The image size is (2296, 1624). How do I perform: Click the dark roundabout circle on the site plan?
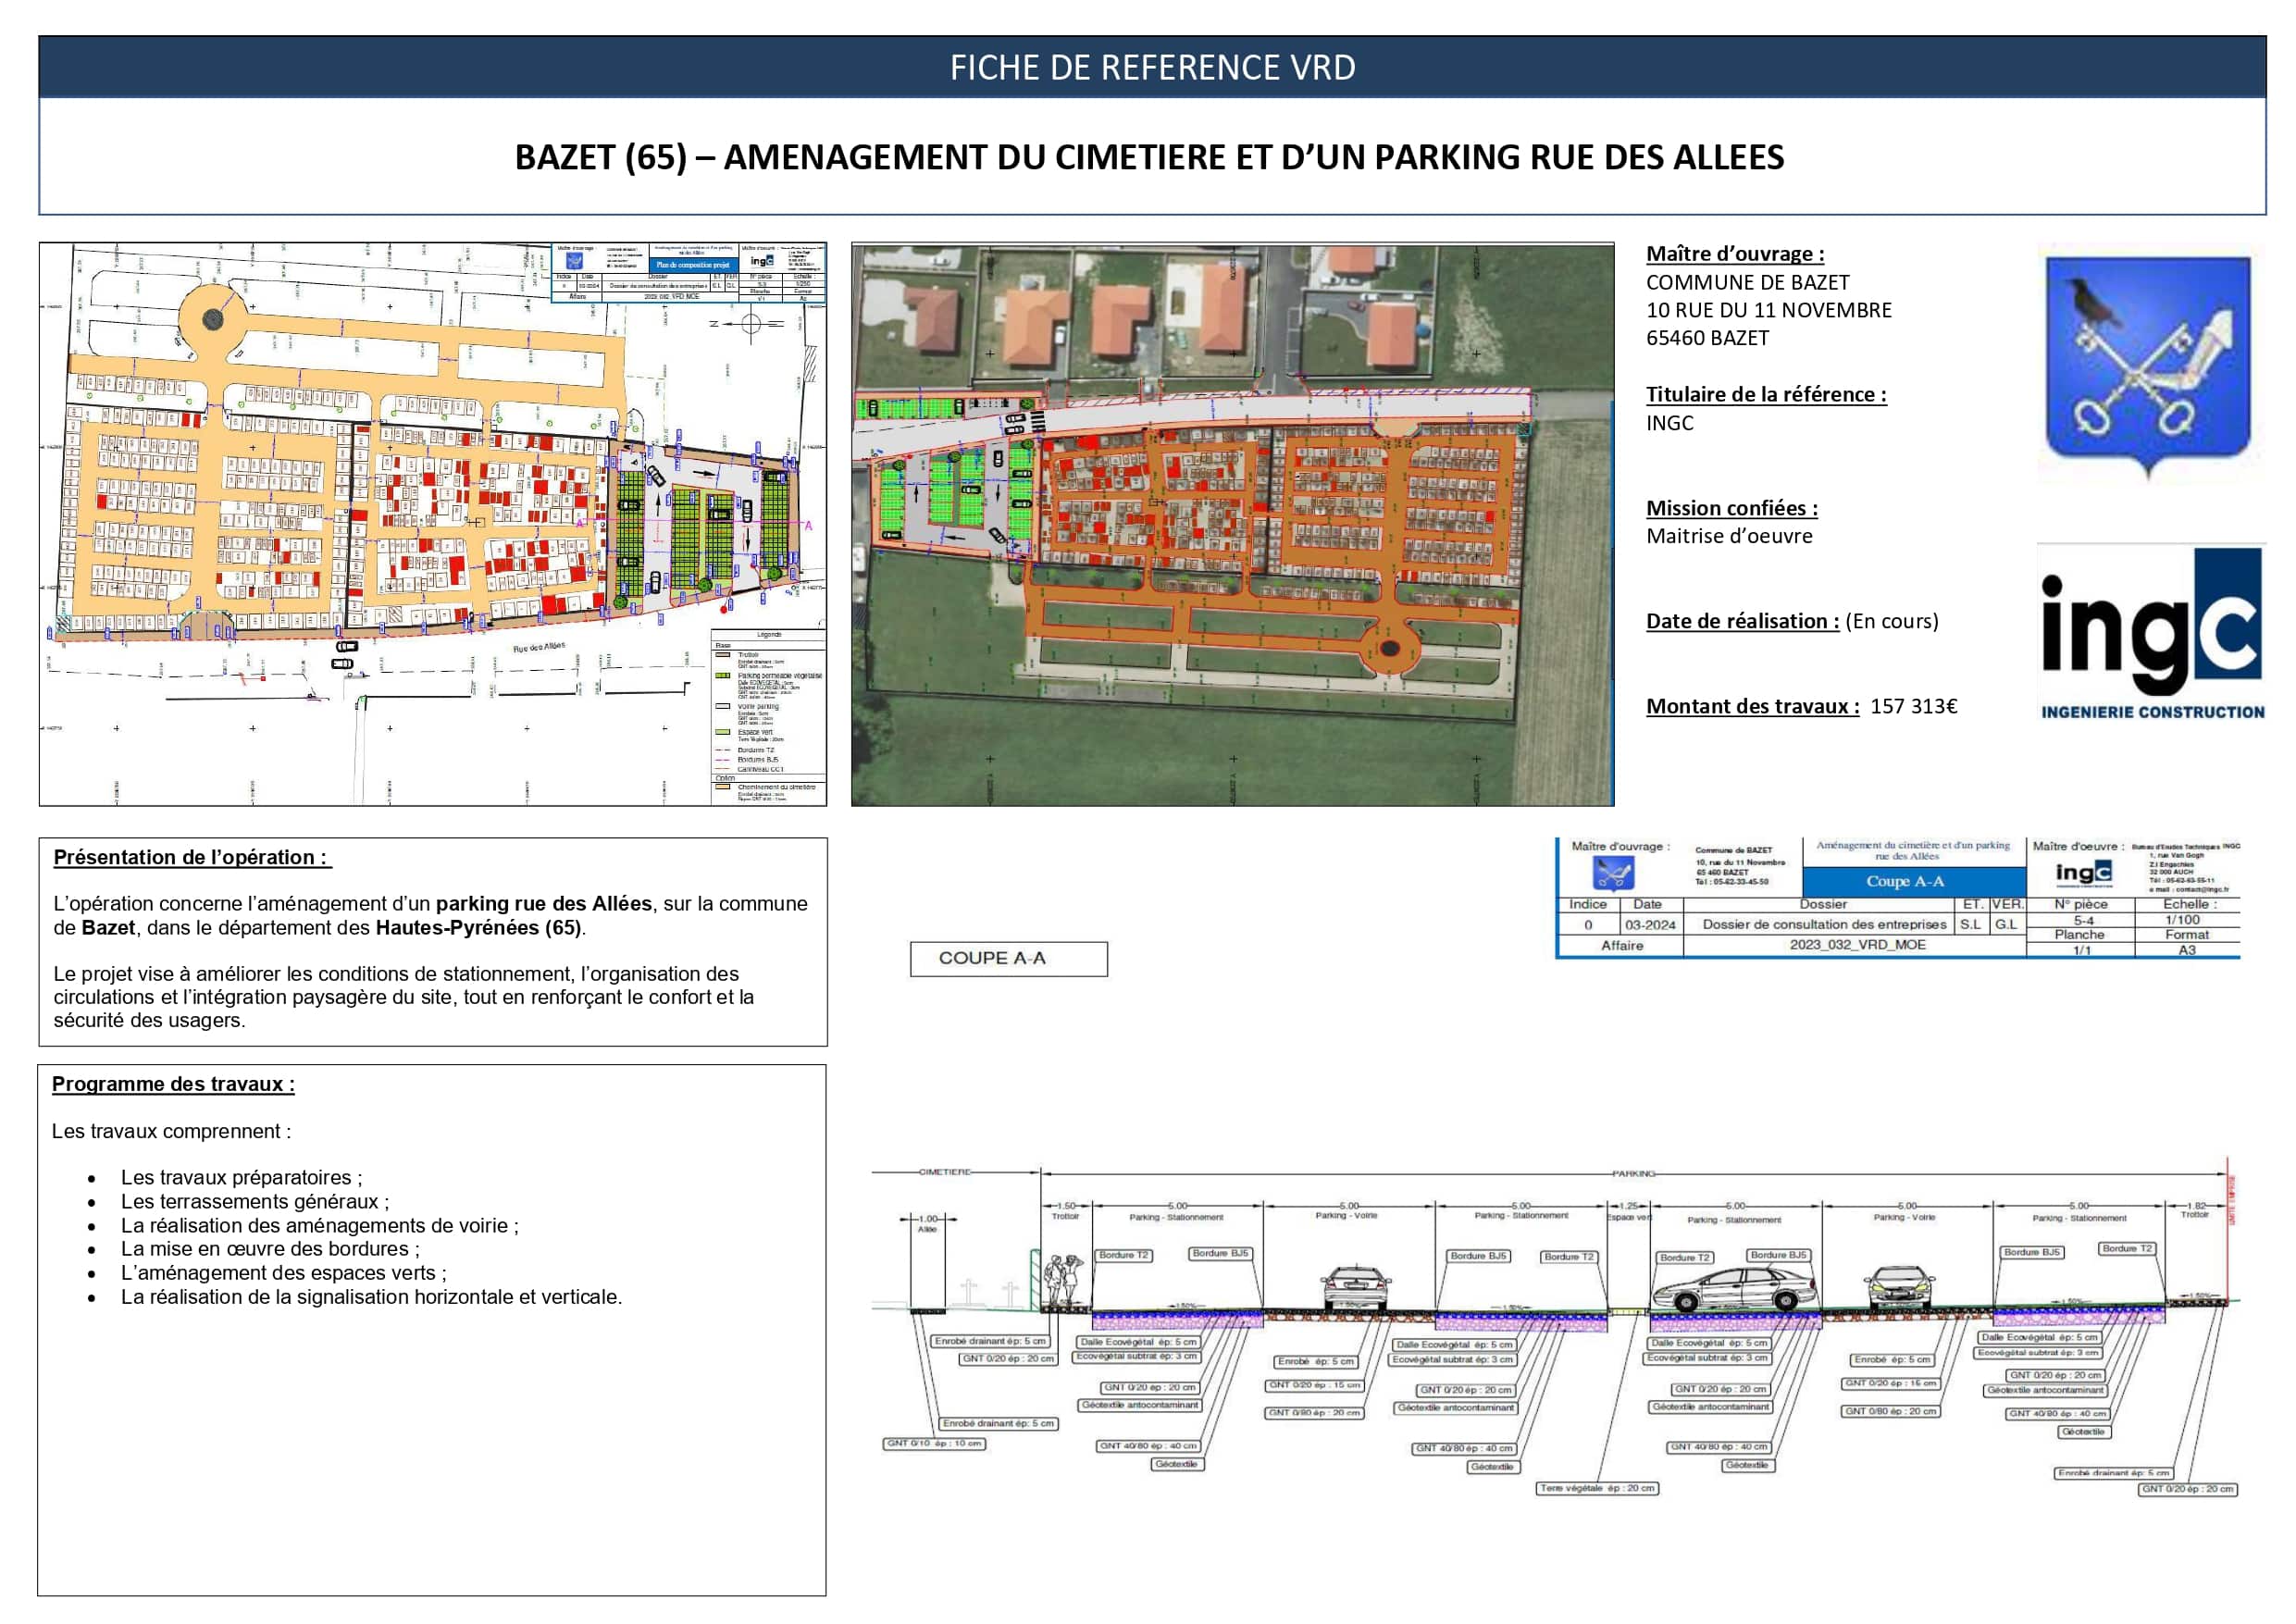(213, 319)
